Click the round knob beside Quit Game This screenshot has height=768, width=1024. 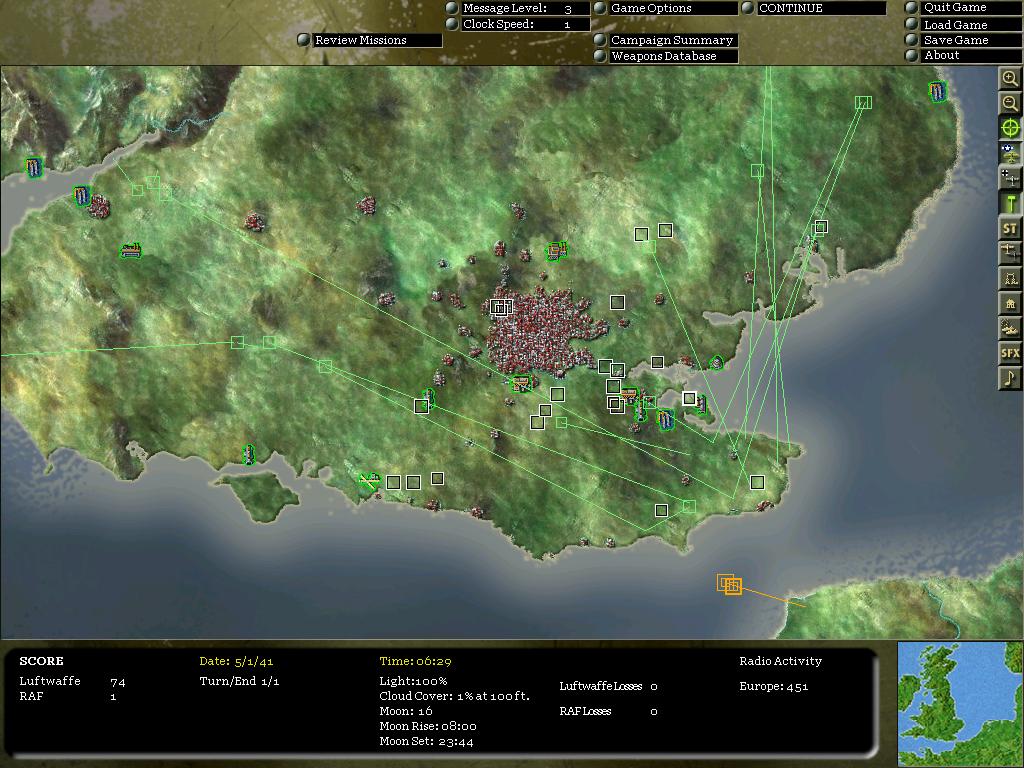pyautogui.click(x=912, y=8)
